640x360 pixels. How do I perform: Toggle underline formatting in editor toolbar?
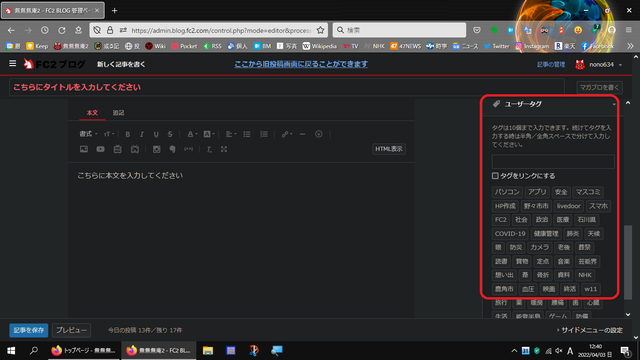click(156, 134)
